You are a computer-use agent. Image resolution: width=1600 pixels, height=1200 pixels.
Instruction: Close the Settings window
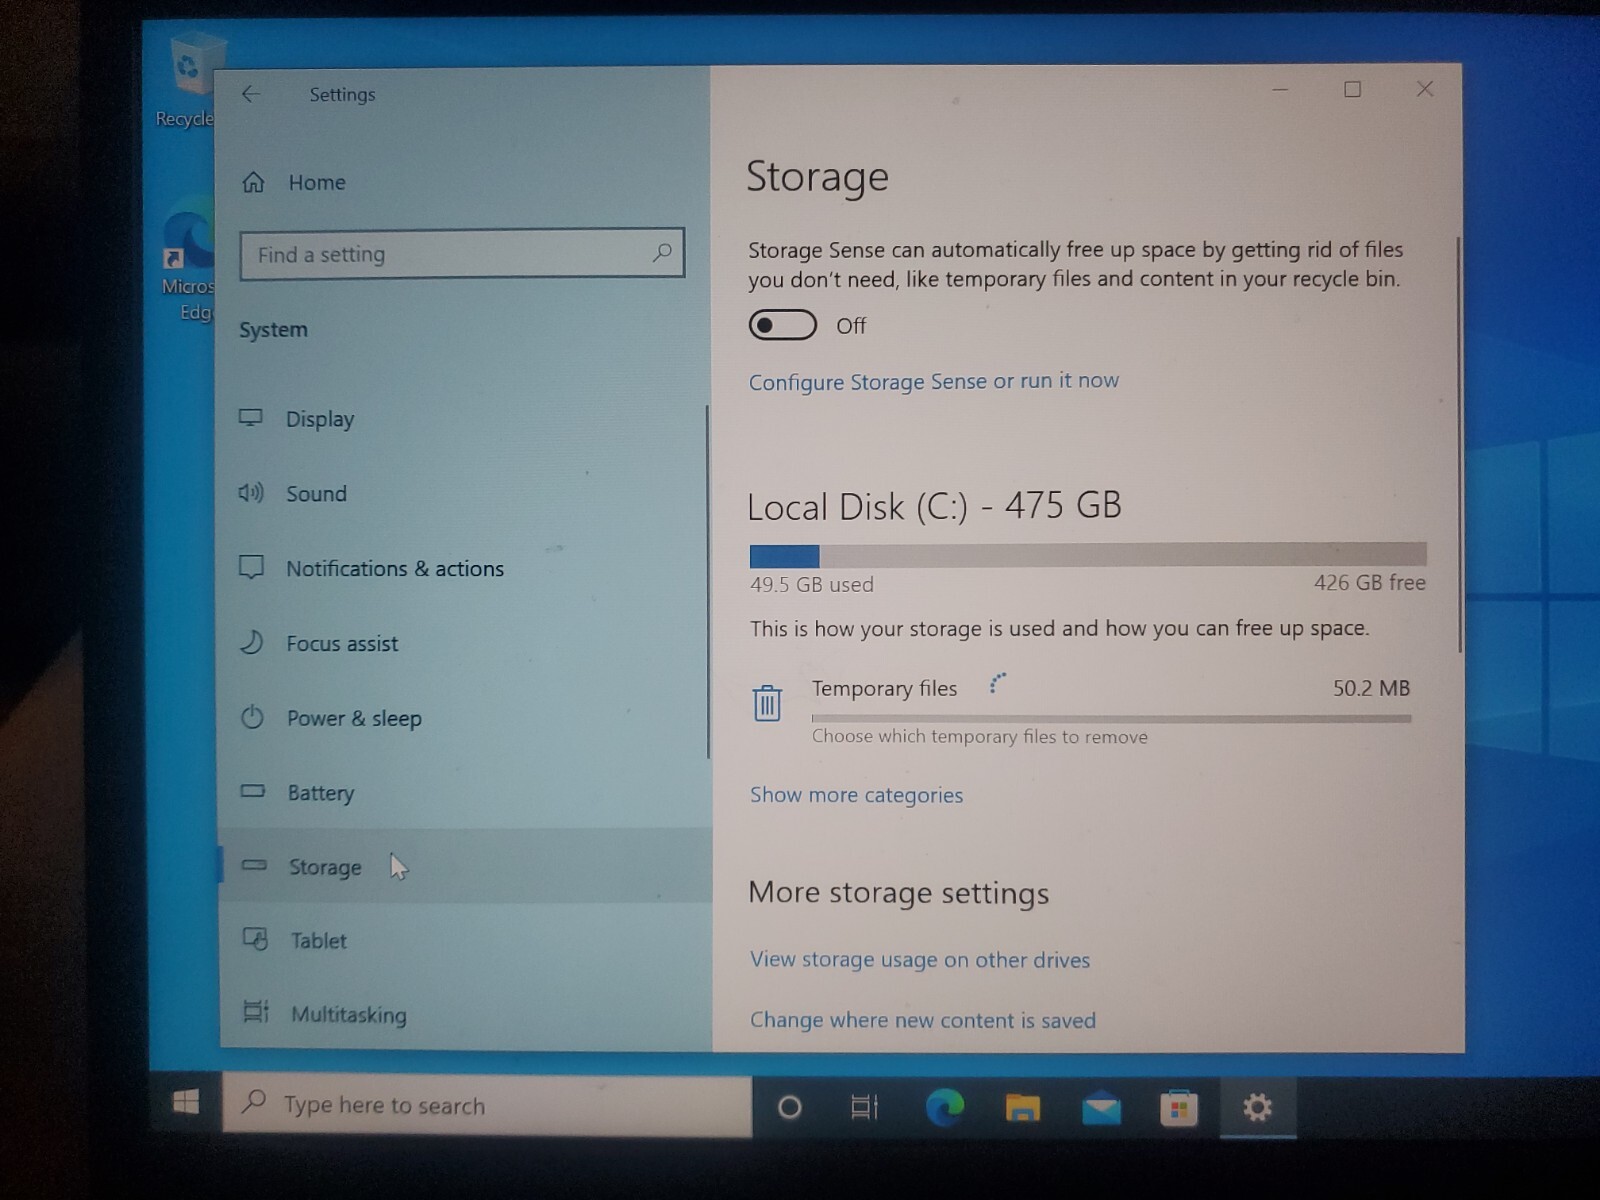1425,89
